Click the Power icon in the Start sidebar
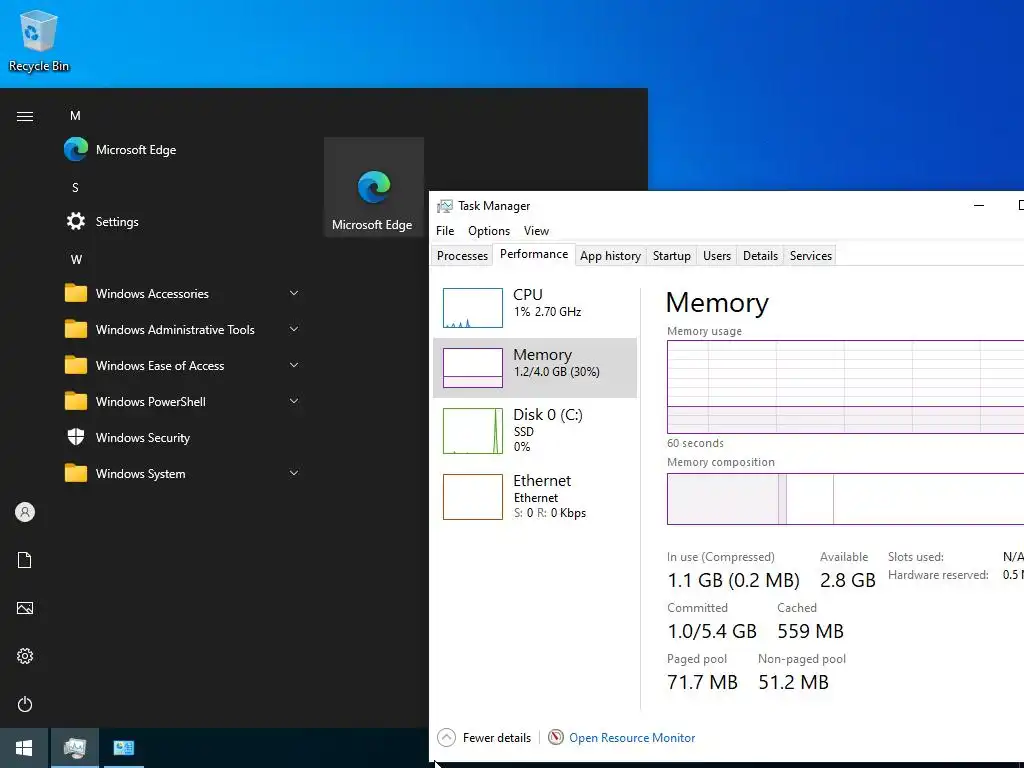The image size is (1024, 768). 25,704
